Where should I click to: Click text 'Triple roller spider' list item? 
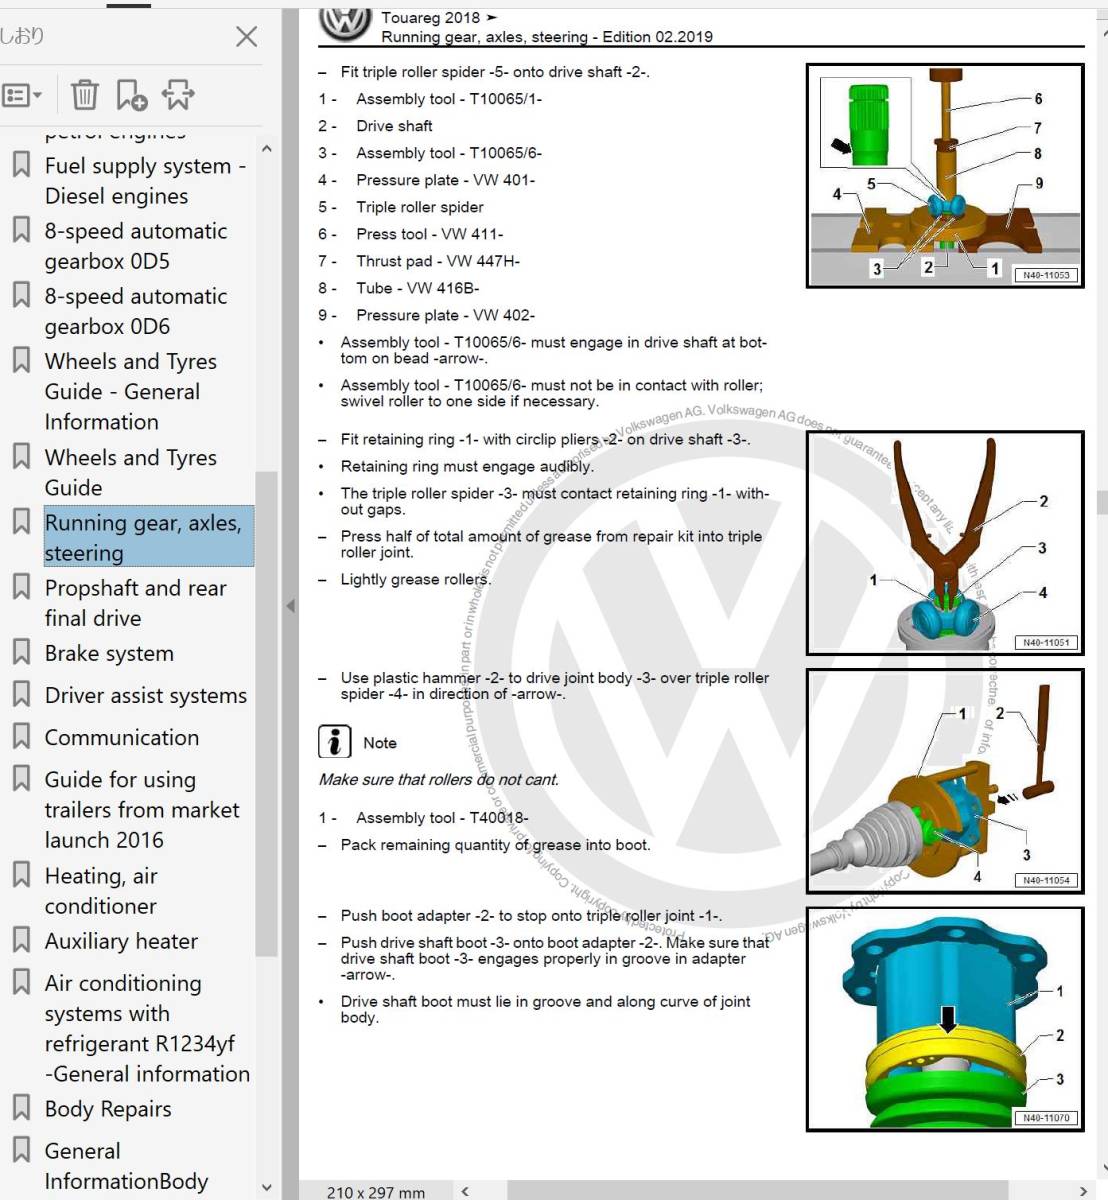point(420,207)
